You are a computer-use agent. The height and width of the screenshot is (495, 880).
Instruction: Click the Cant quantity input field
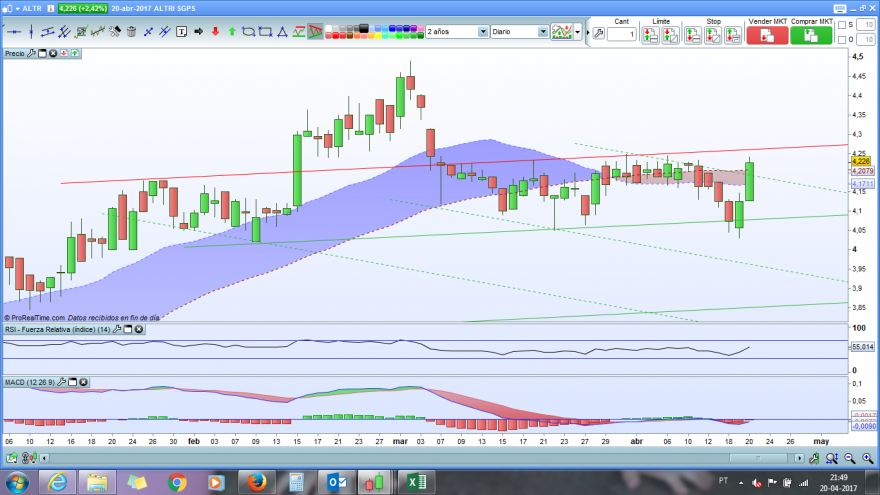tap(621, 35)
